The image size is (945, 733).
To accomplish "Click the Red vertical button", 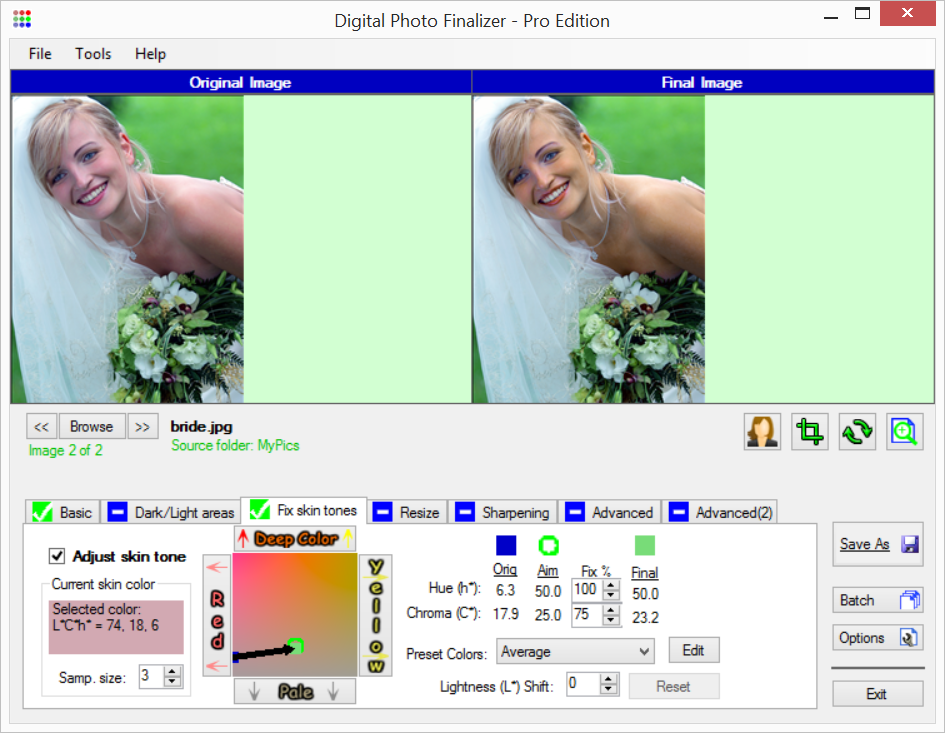I will click(x=217, y=615).
